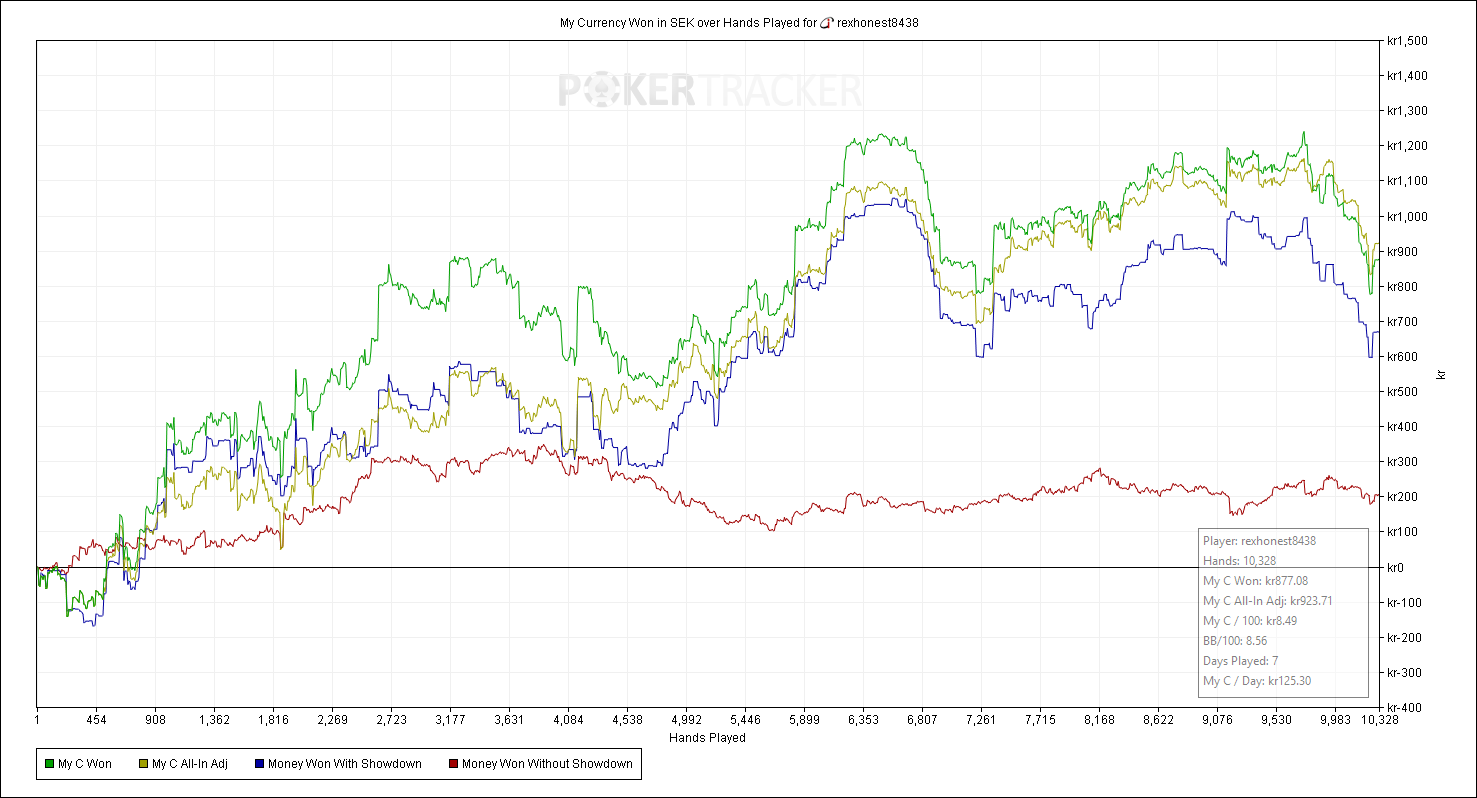
Task: Click the green My C Won legend swatch
Action: point(49,764)
